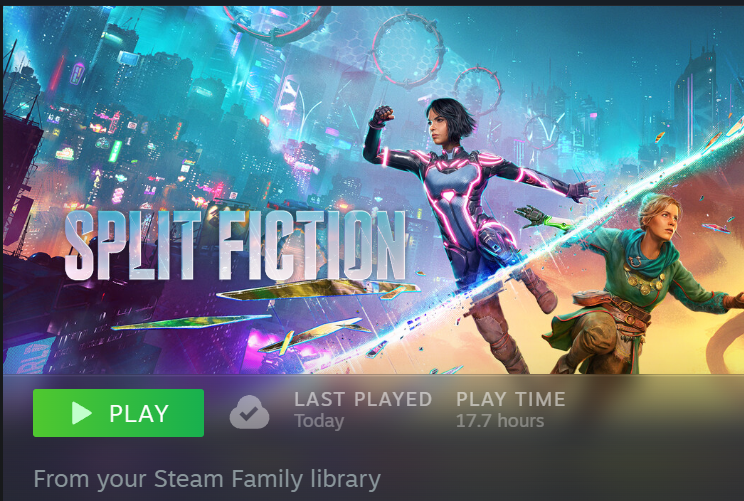Select the '17.7 hours' play time value
The width and height of the screenshot is (744, 501).
click(x=500, y=421)
